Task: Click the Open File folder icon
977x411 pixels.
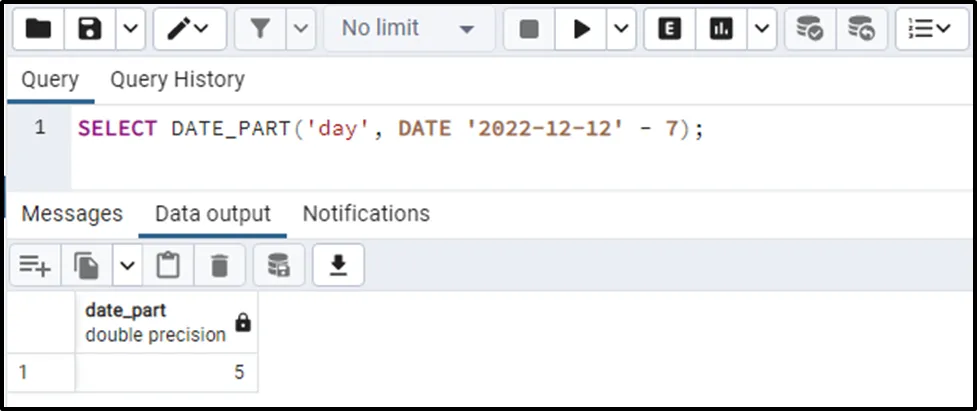Action: 37,30
